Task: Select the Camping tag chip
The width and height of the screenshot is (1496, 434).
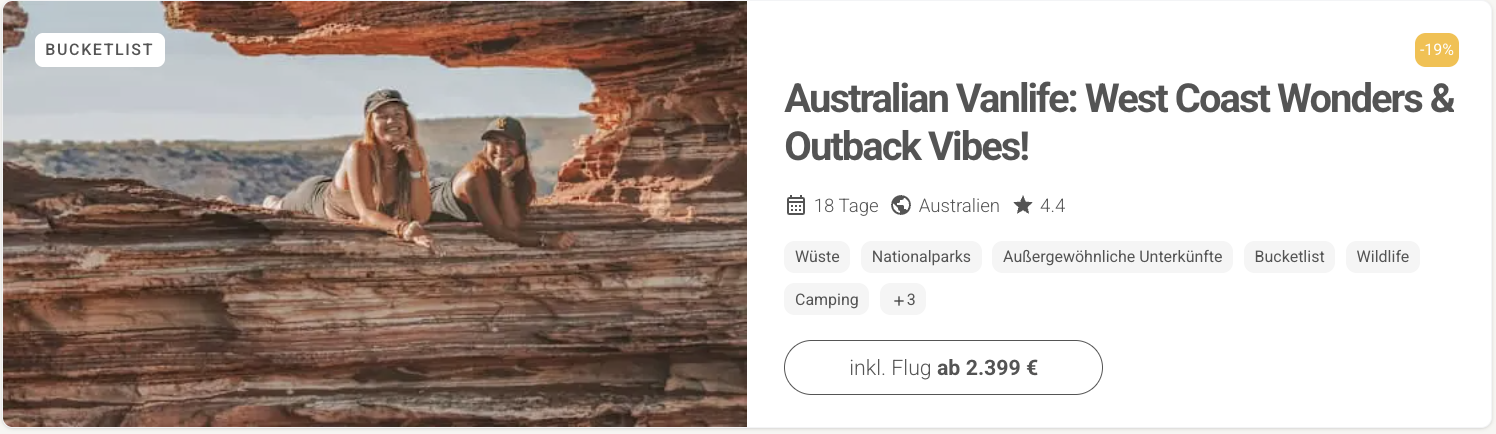Action: coord(827,299)
